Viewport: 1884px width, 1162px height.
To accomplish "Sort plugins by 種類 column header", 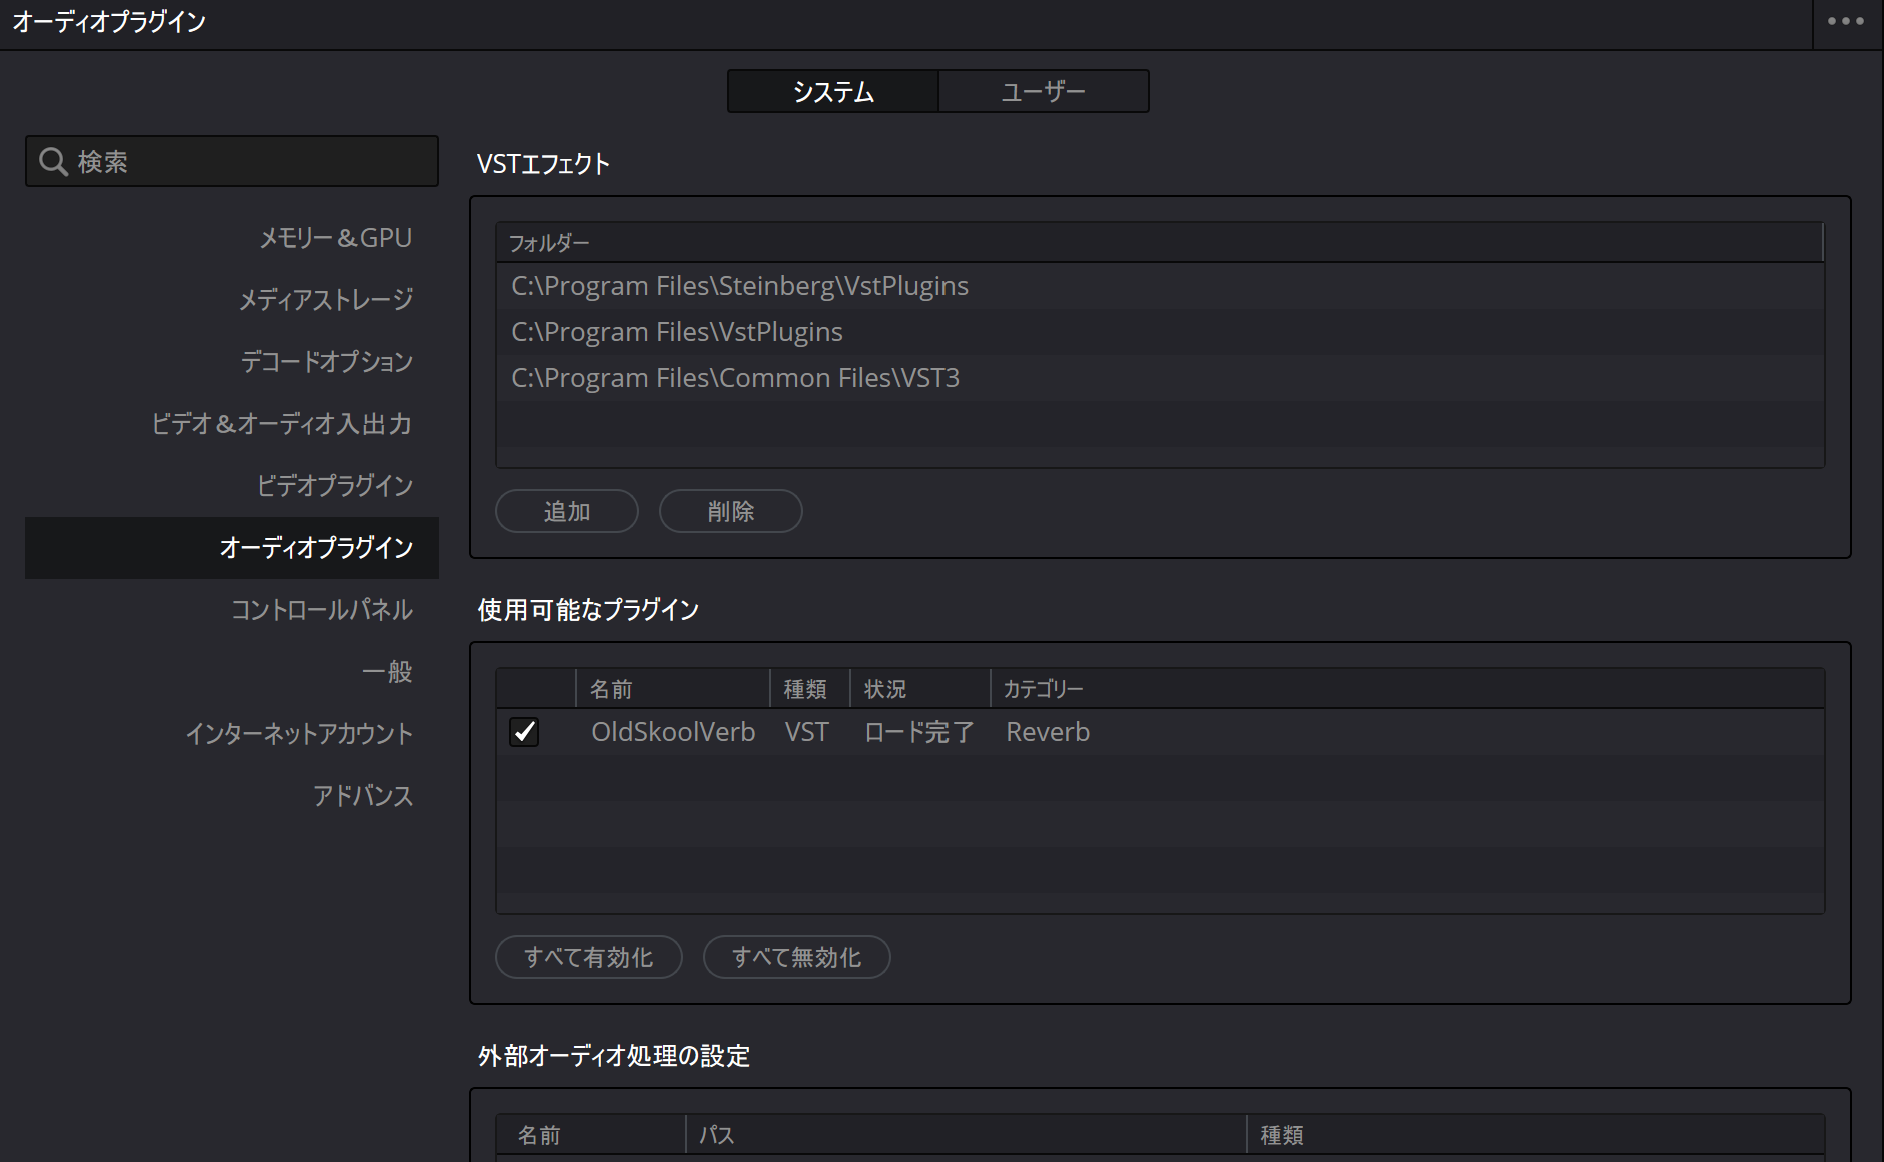I will (x=810, y=689).
